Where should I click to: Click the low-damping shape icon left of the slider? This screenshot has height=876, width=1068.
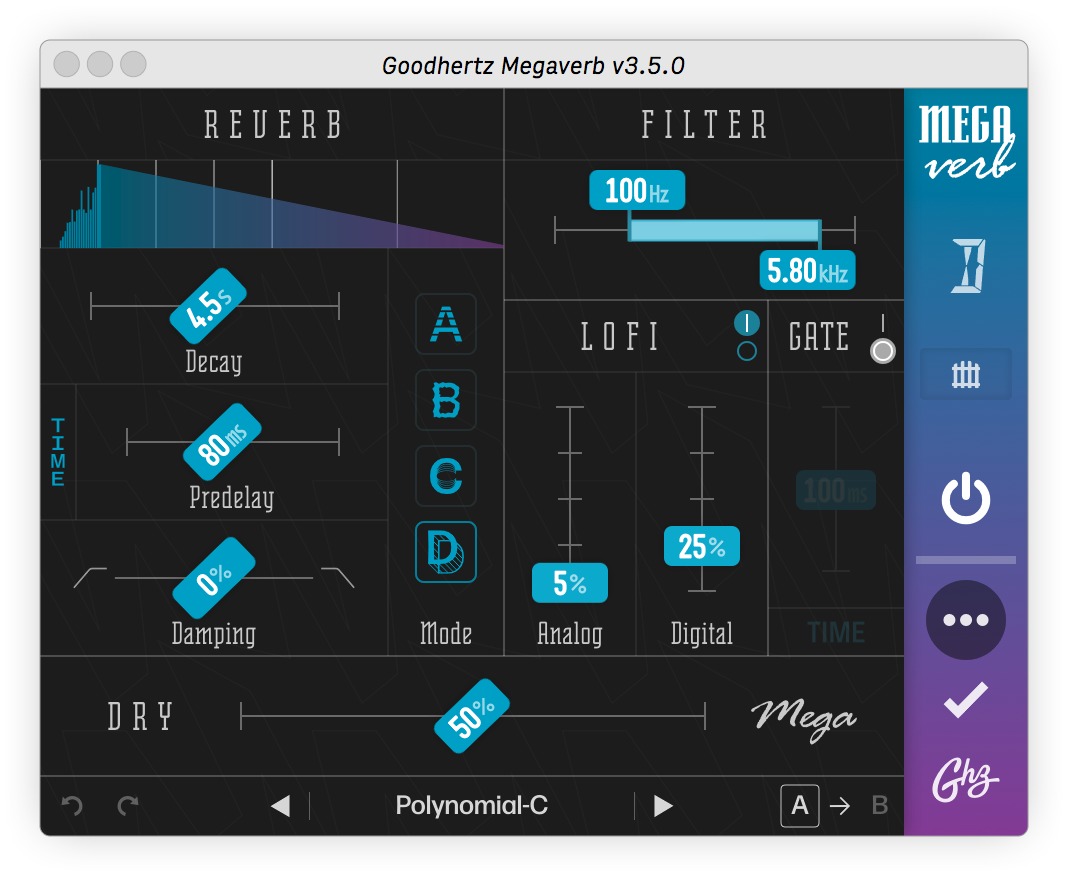click(90, 578)
